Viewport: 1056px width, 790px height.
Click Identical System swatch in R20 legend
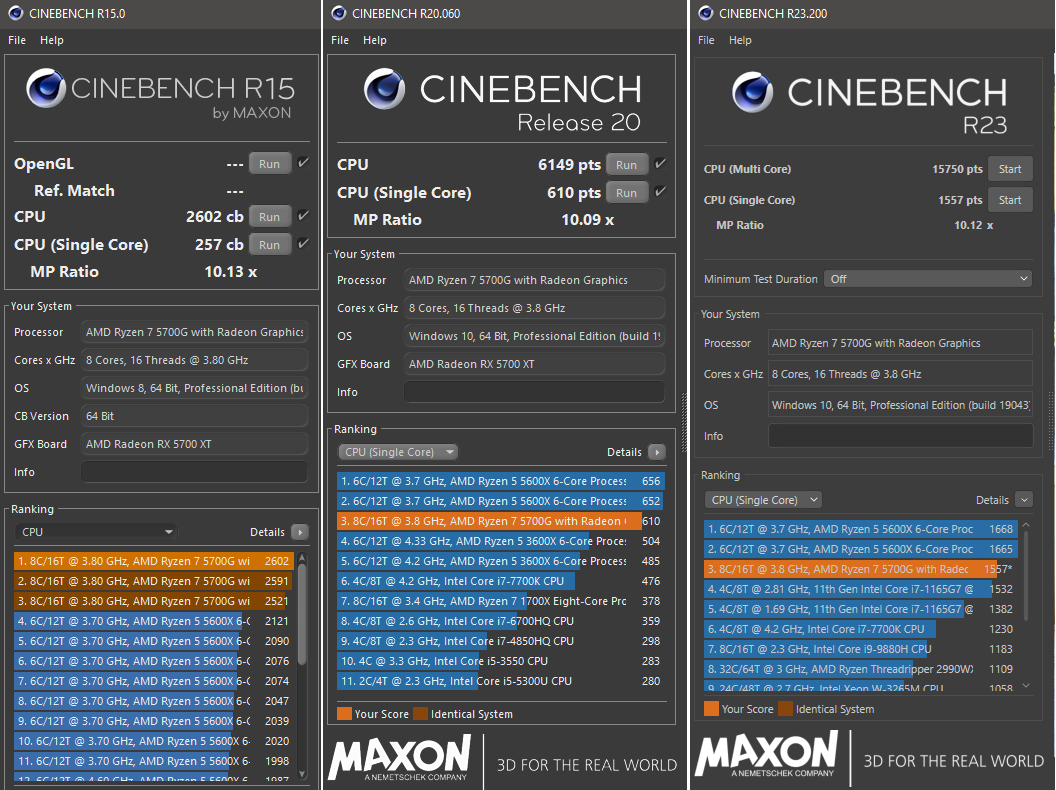421,714
